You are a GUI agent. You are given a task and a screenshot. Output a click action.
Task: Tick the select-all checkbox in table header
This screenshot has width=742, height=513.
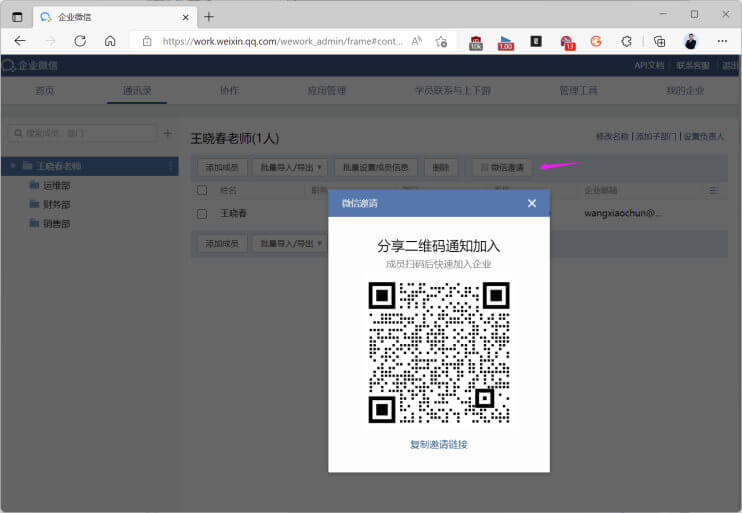(x=202, y=190)
